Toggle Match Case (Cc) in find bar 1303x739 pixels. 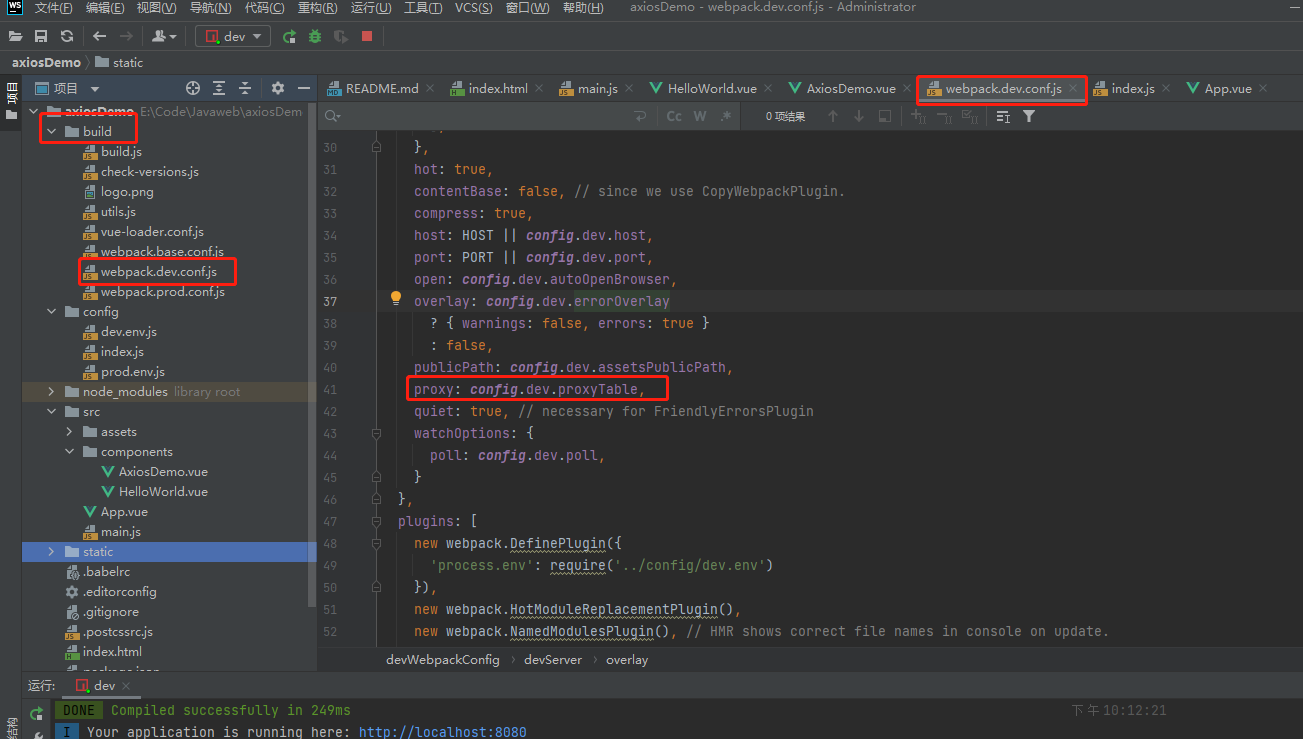(x=674, y=116)
